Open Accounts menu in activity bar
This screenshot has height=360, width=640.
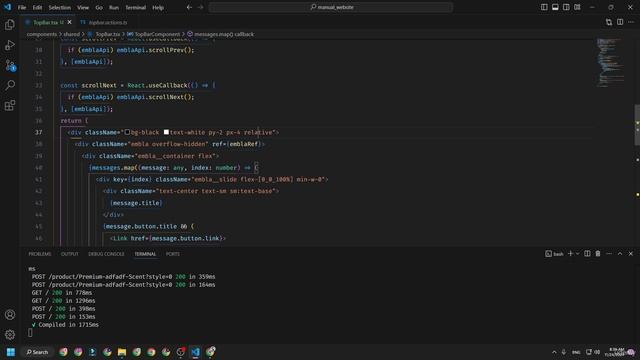[x=10, y=315]
